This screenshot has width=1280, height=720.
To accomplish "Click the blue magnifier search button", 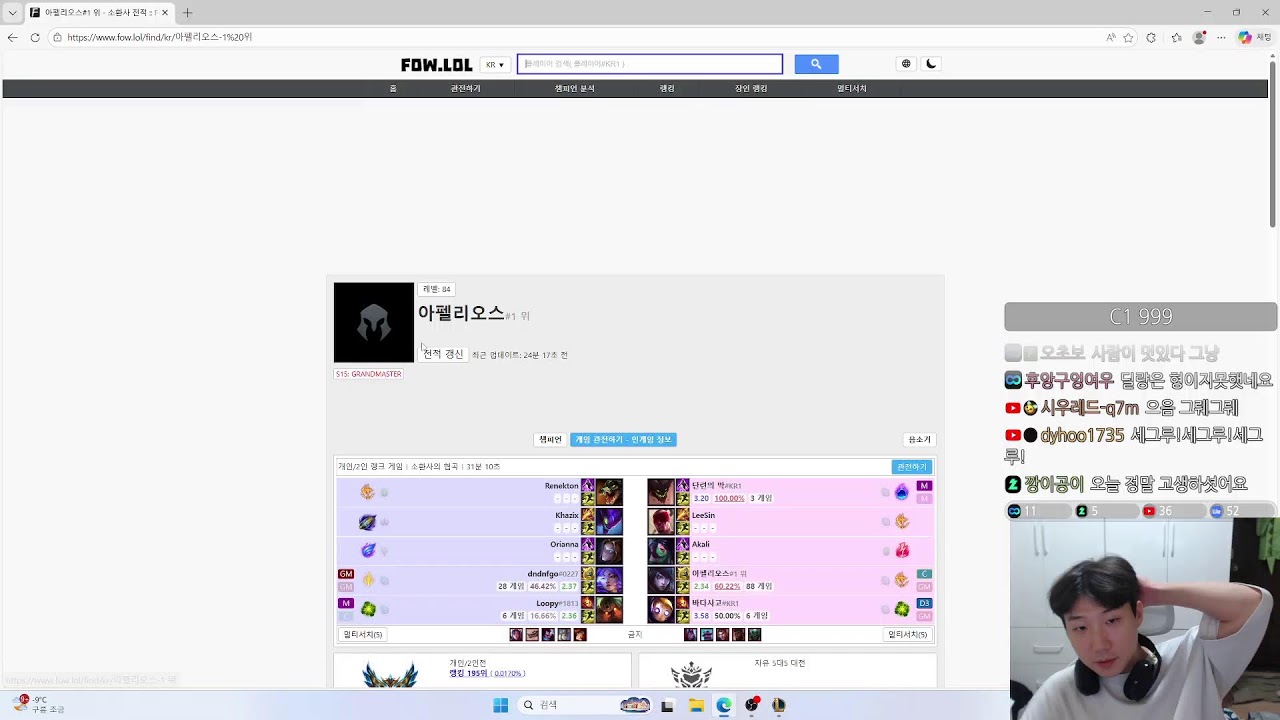I will coord(816,64).
